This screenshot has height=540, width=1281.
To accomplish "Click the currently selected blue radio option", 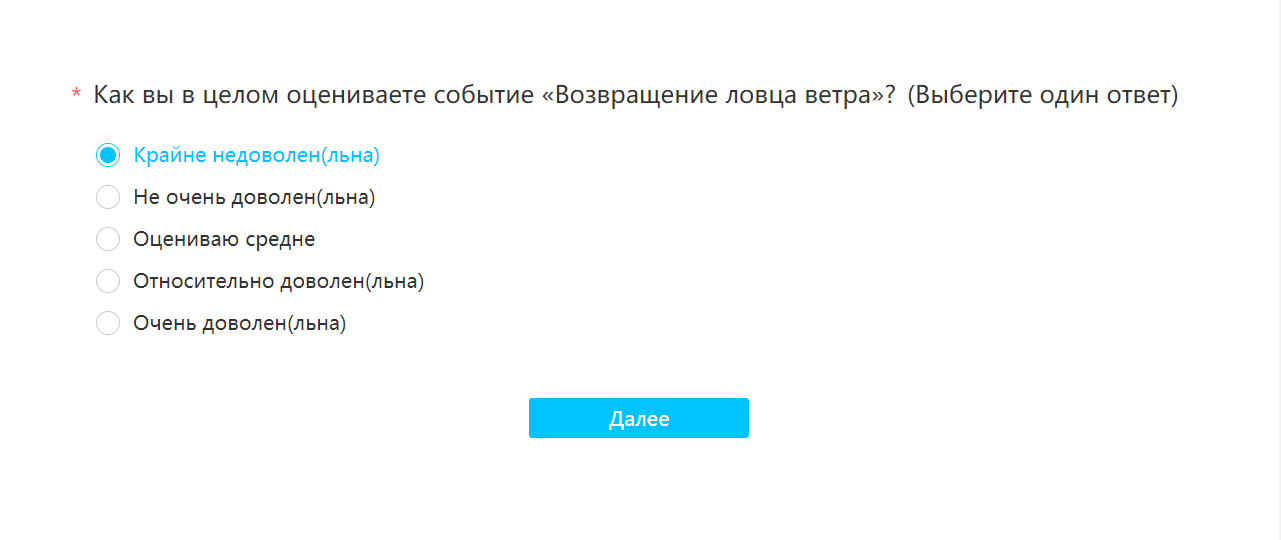I will pyautogui.click(x=108, y=156).
